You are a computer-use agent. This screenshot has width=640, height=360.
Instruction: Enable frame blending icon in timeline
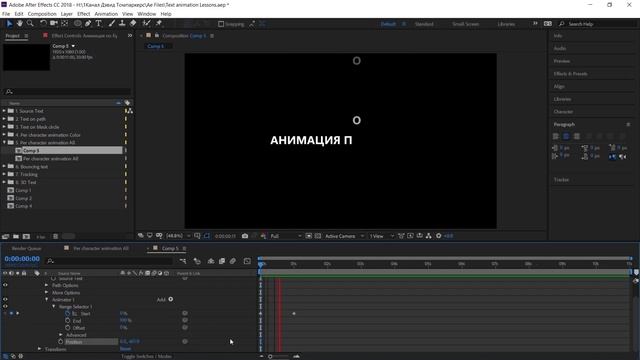pyautogui.click(x=222, y=261)
